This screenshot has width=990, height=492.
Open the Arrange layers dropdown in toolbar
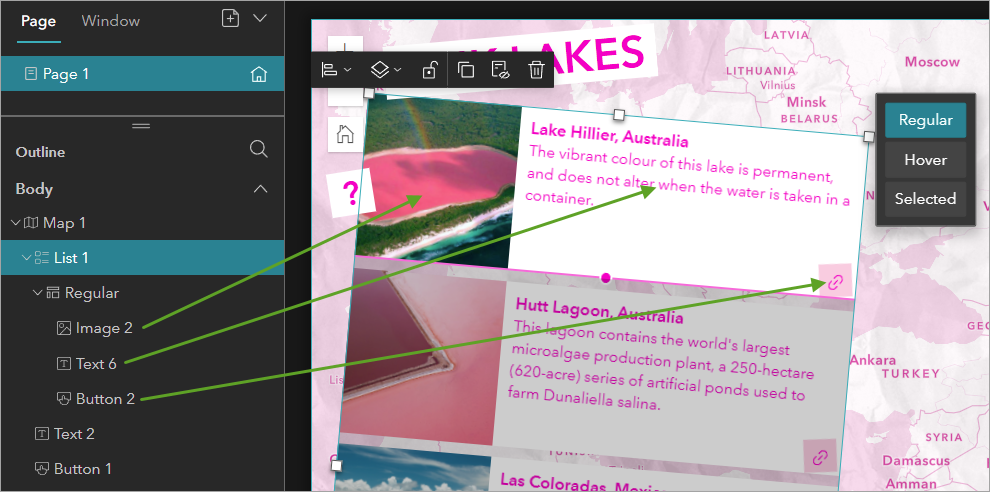coord(385,69)
